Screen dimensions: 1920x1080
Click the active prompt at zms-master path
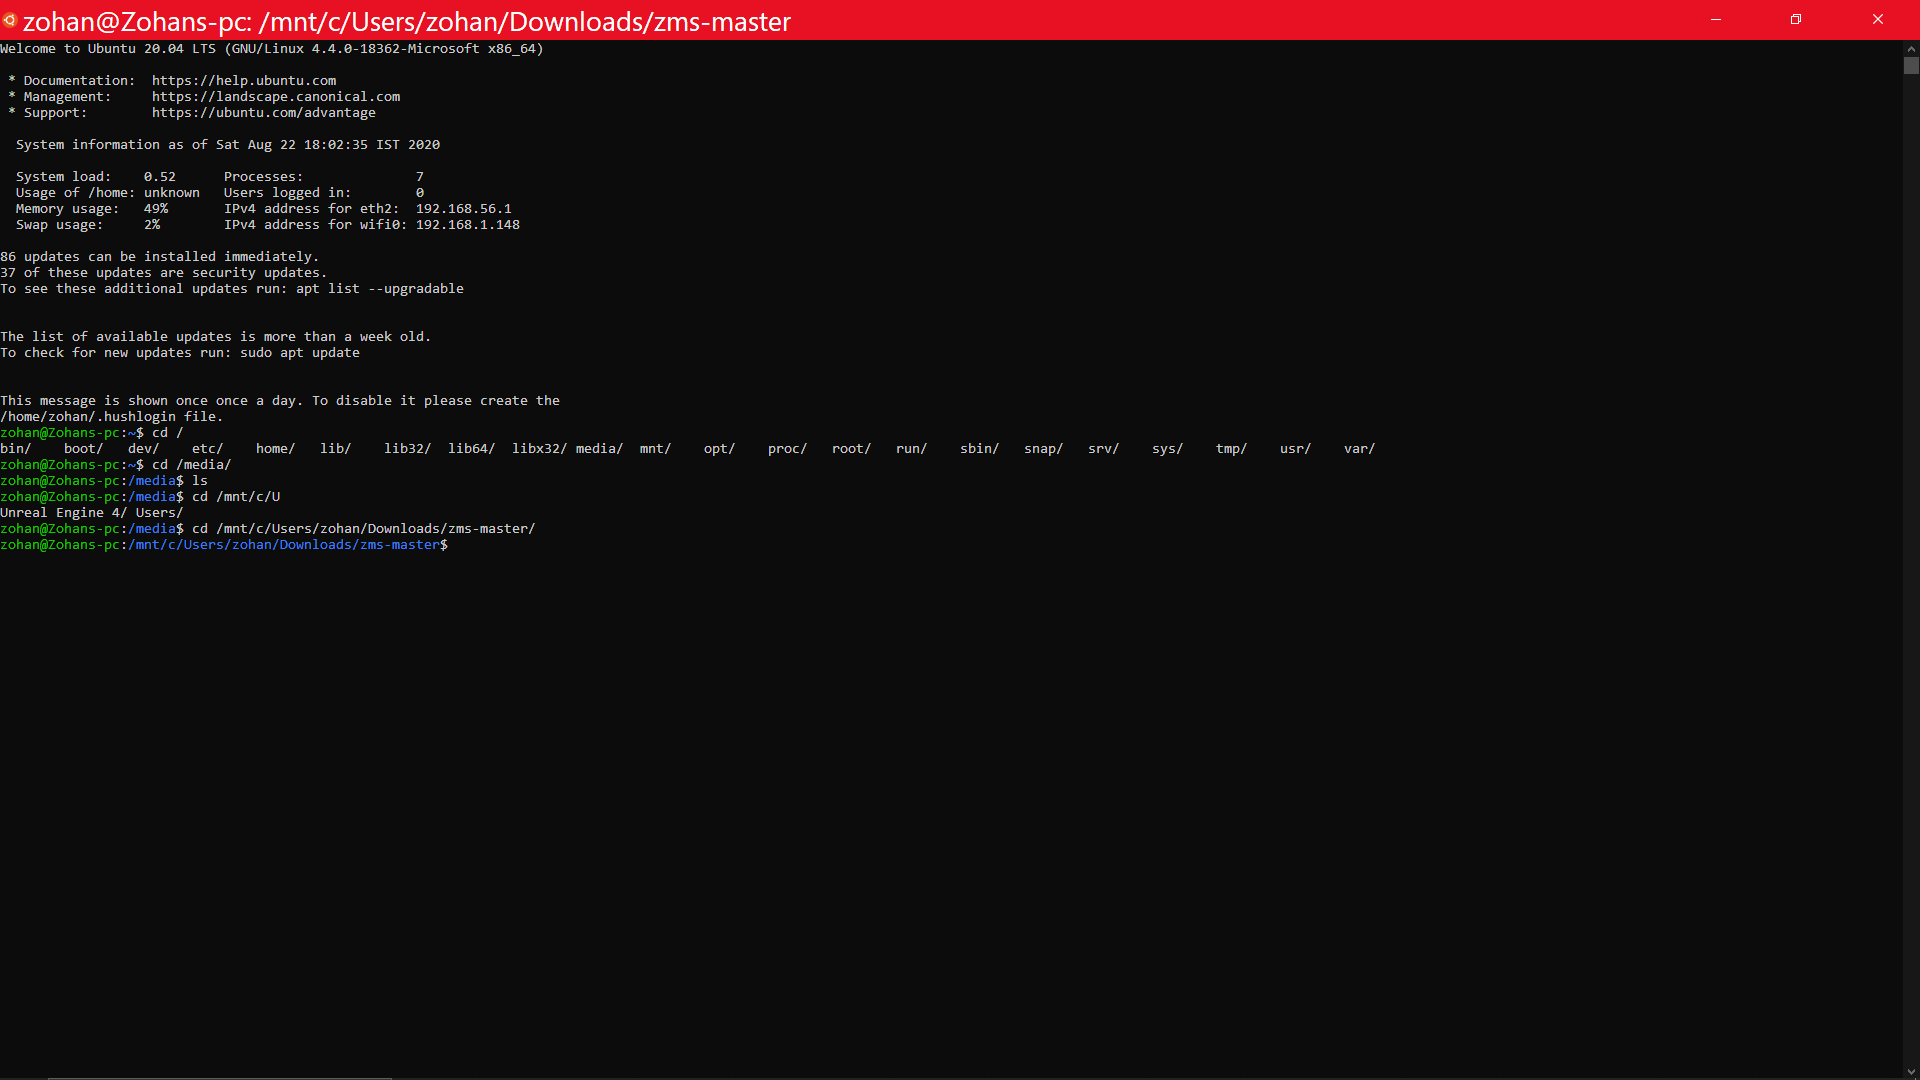coord(285,545)
